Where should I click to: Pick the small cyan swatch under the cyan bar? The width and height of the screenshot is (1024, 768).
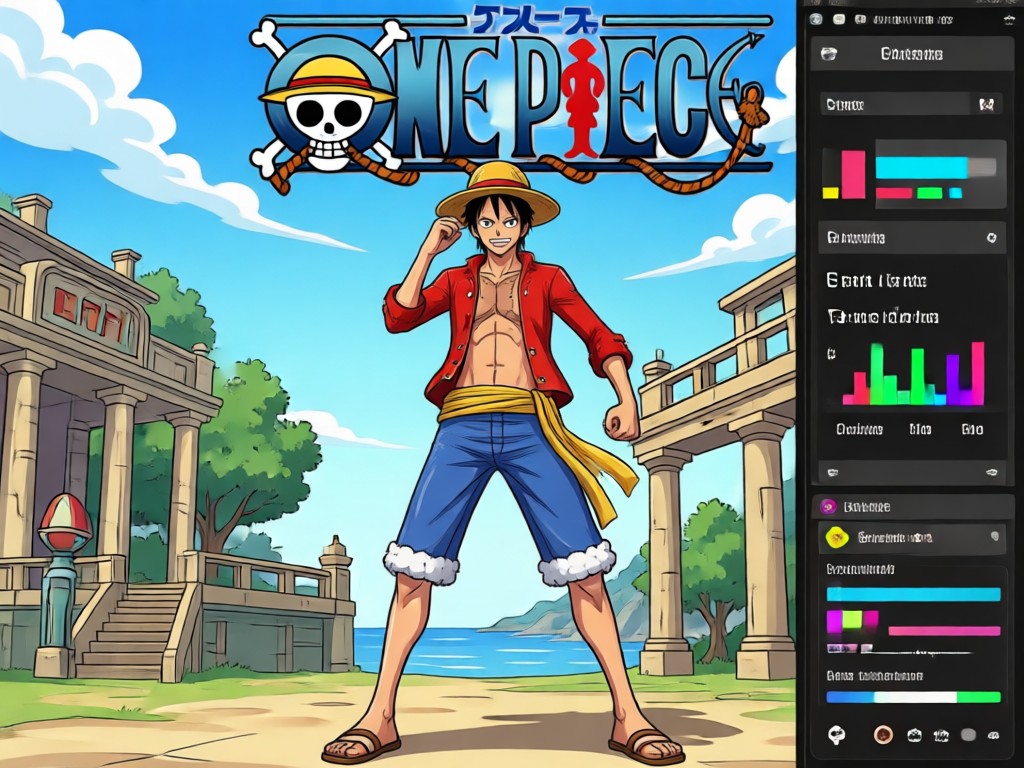[x=955, y=193]
